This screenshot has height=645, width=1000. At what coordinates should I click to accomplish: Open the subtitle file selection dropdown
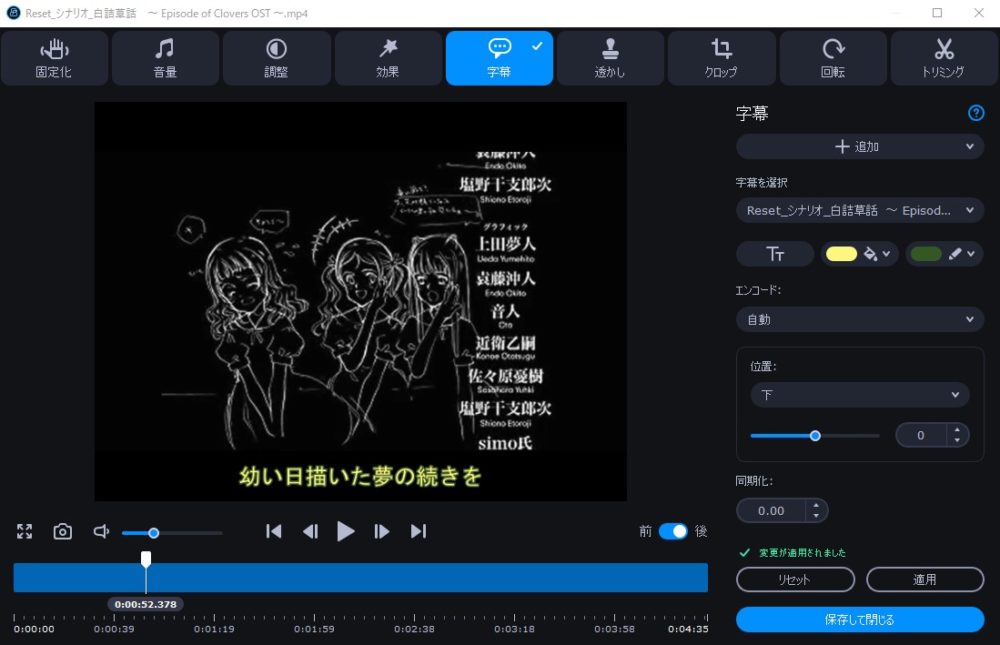tap(860, 211)
